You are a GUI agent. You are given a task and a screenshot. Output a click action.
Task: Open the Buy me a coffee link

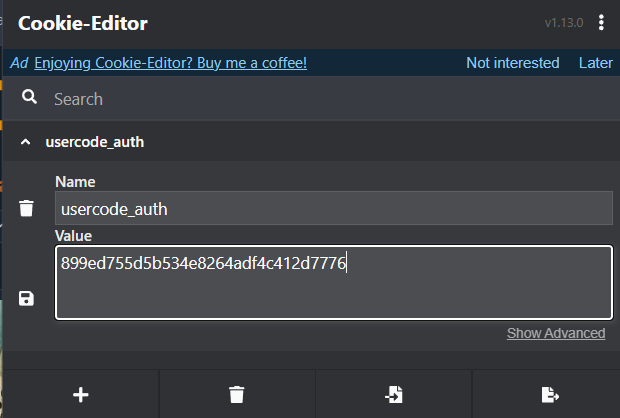pyautogui.click(x=170, y=63)
